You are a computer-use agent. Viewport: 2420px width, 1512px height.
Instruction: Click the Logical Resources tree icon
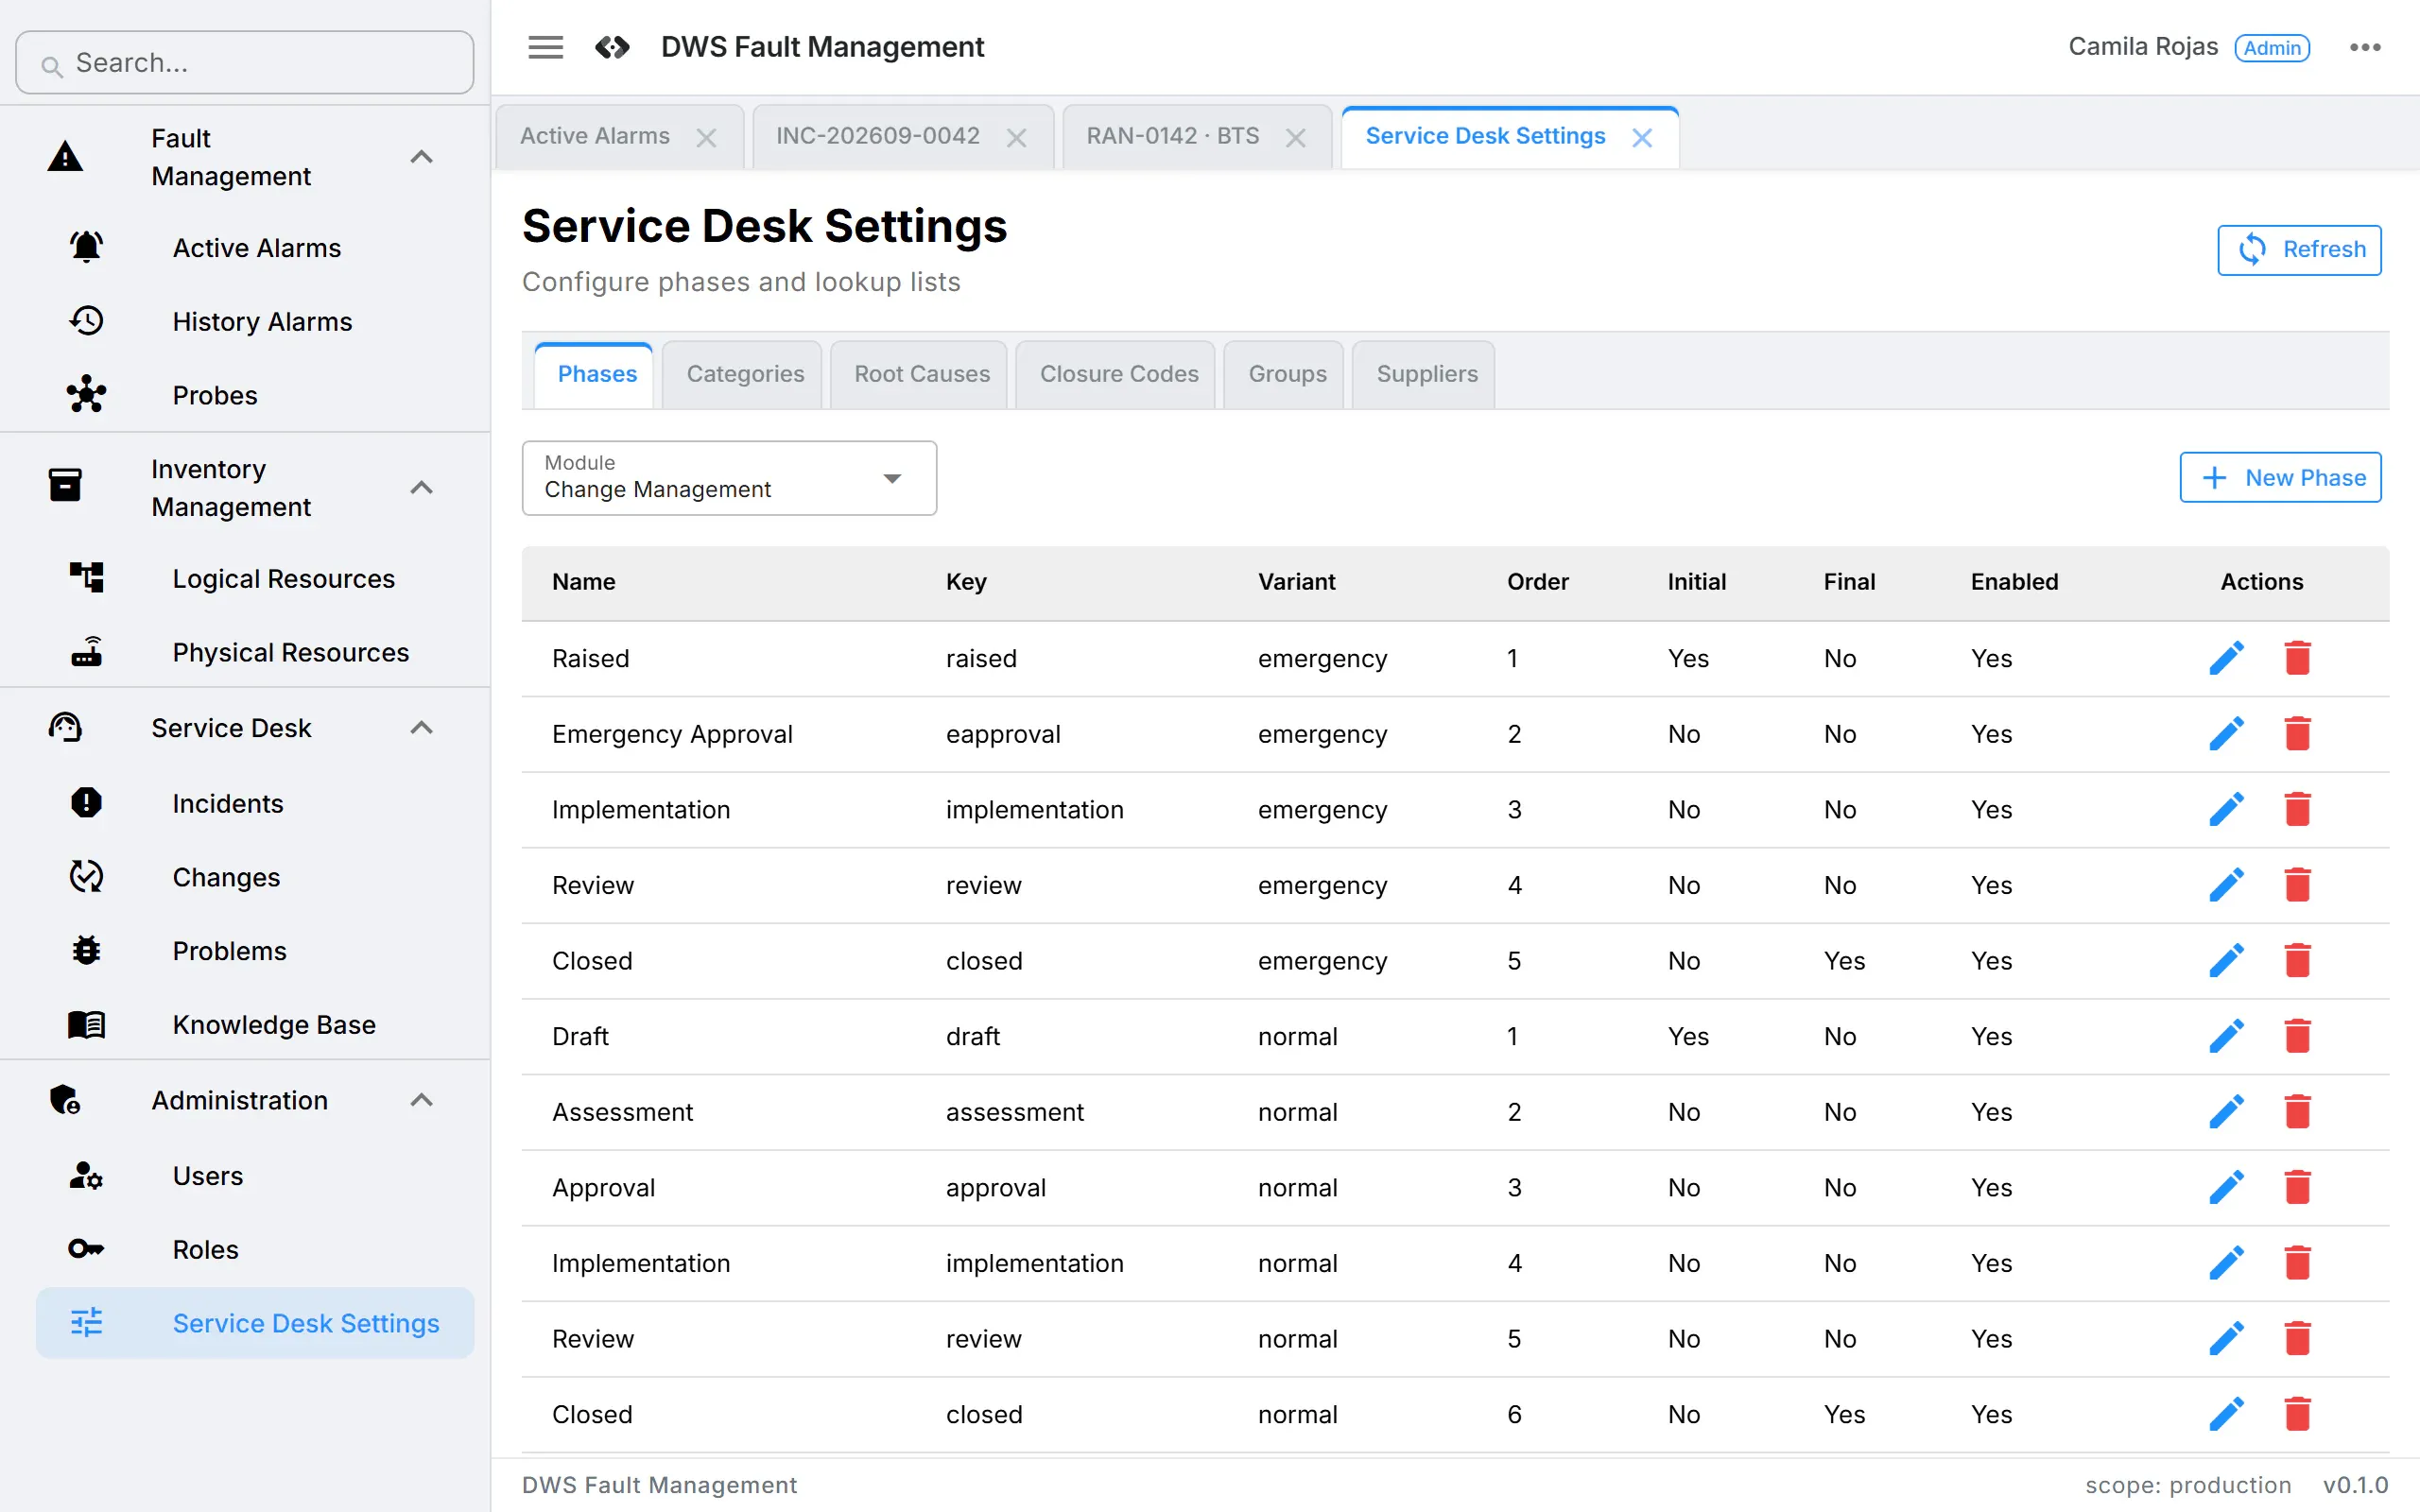tap(86, 578)
